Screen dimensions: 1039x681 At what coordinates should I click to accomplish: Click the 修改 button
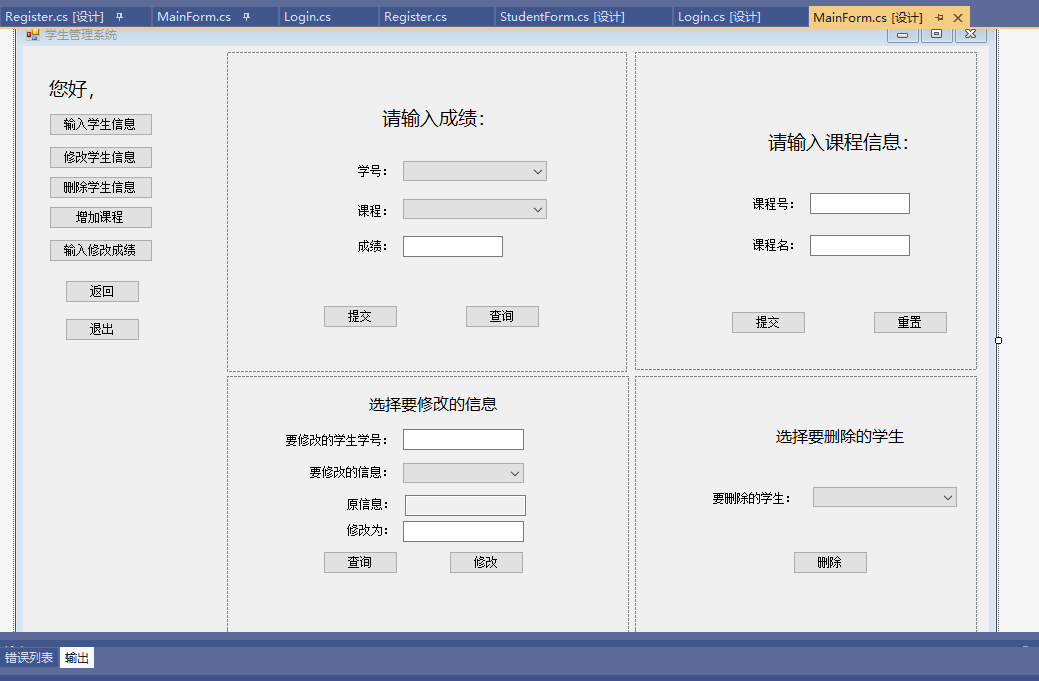tap(486, 562)
